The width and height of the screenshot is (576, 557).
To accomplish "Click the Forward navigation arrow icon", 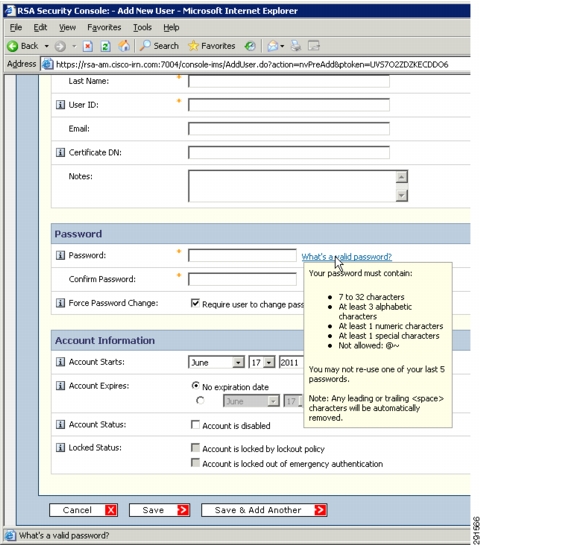I will 60,46.
